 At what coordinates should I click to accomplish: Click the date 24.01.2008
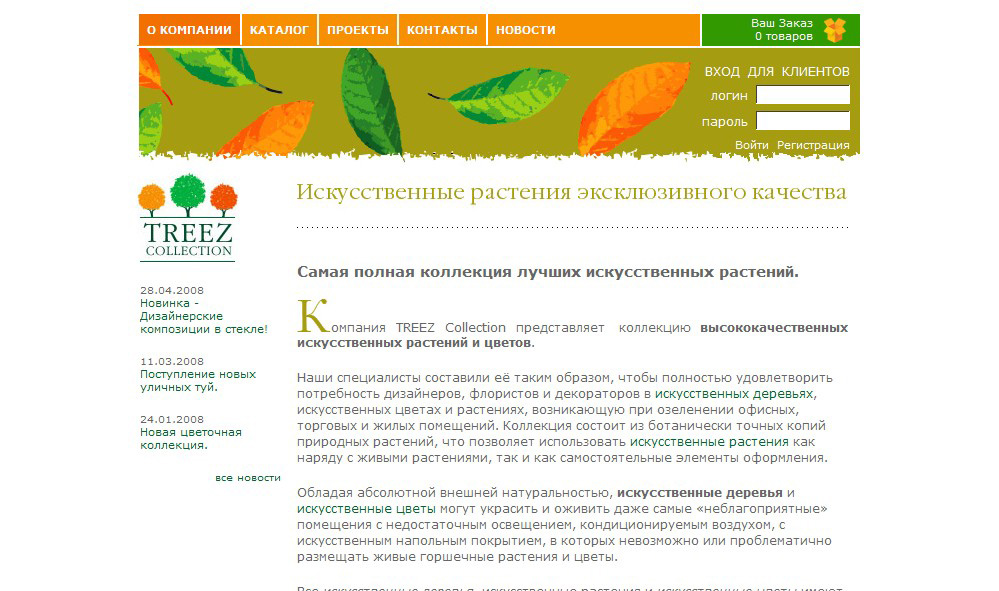coord(172,420)
